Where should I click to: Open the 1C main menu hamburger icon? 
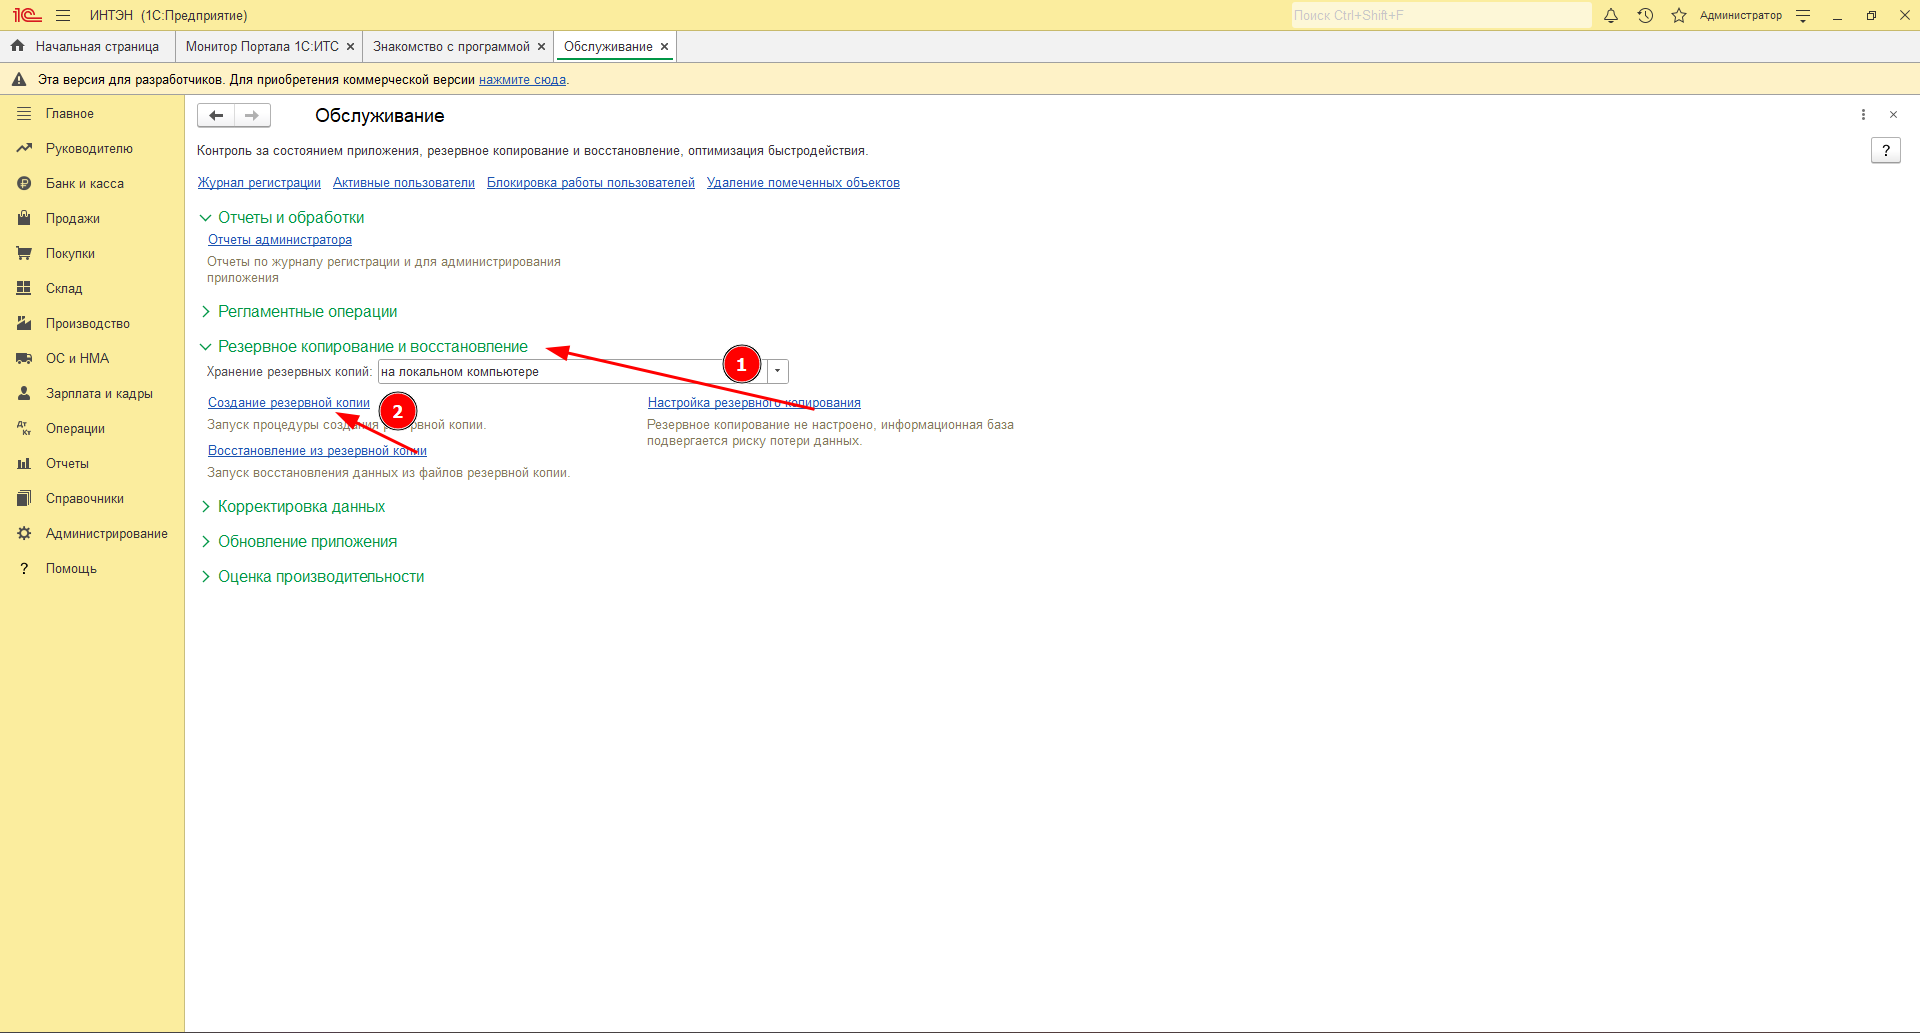[63, 15]
